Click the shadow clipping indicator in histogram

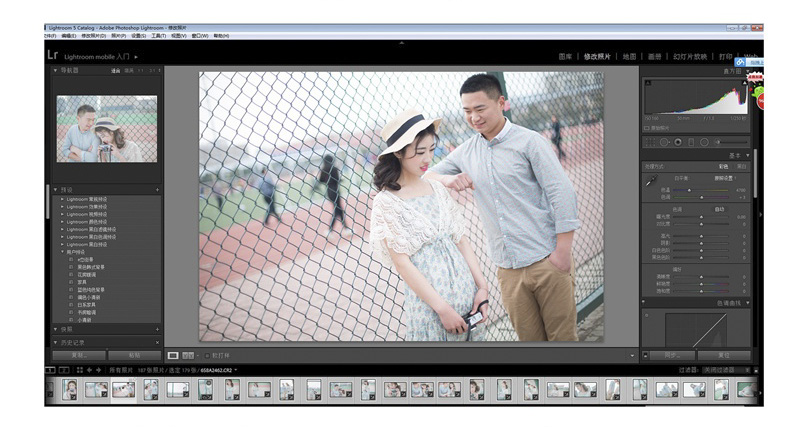pos(648,83)
